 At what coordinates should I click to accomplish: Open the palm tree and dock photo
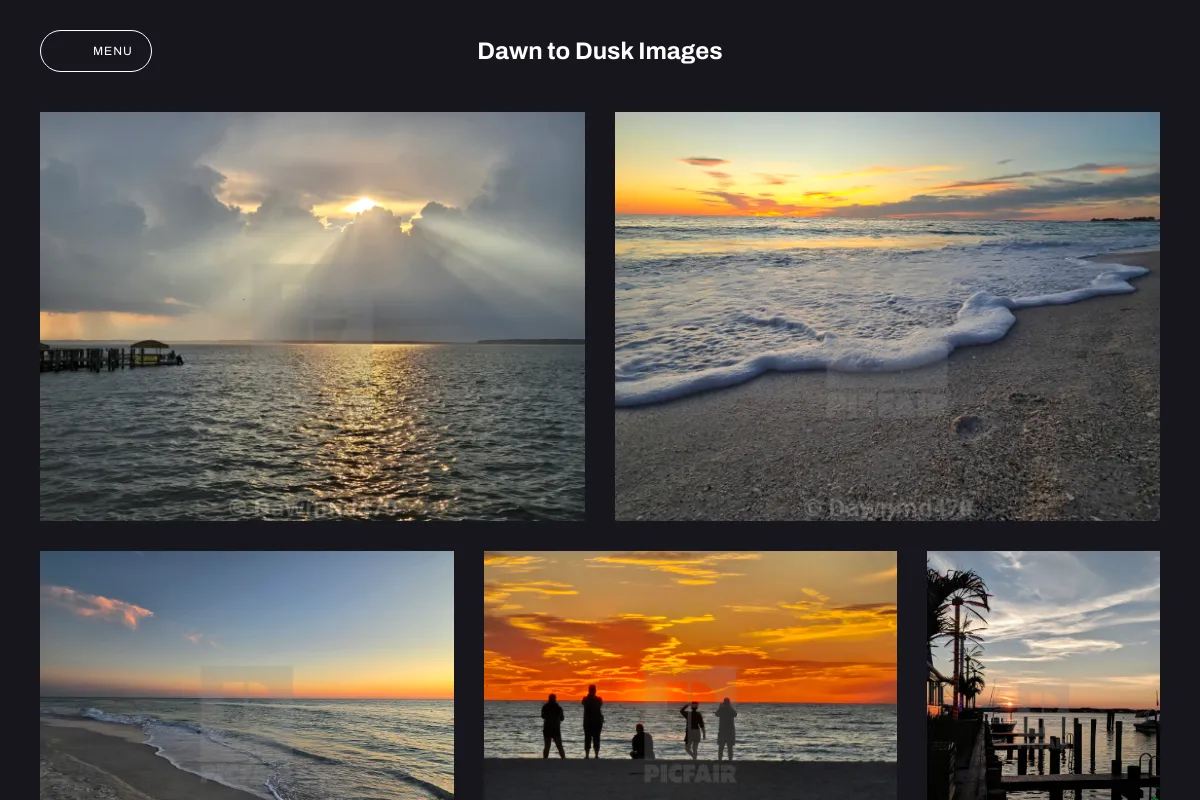tap(1043, 675)
